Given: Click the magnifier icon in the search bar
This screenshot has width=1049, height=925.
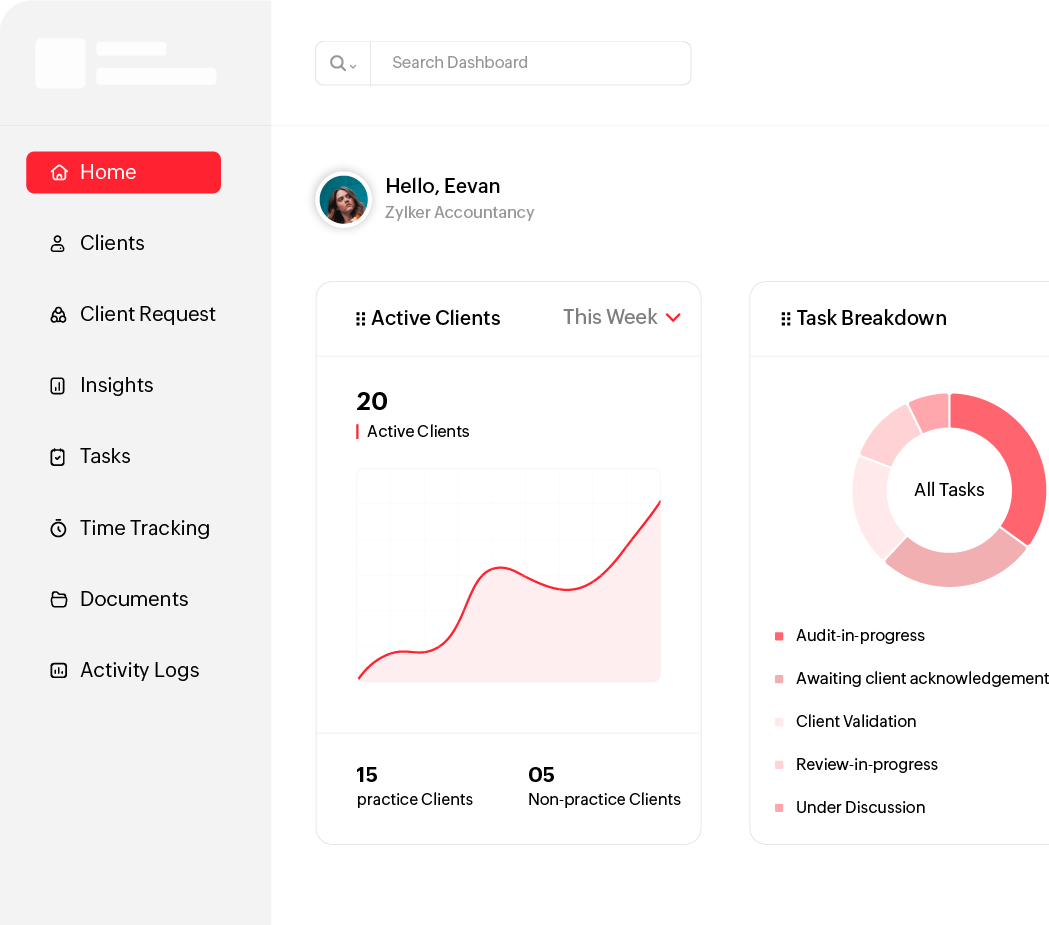Looking at the screenshot, I should [x=336, y=62].
